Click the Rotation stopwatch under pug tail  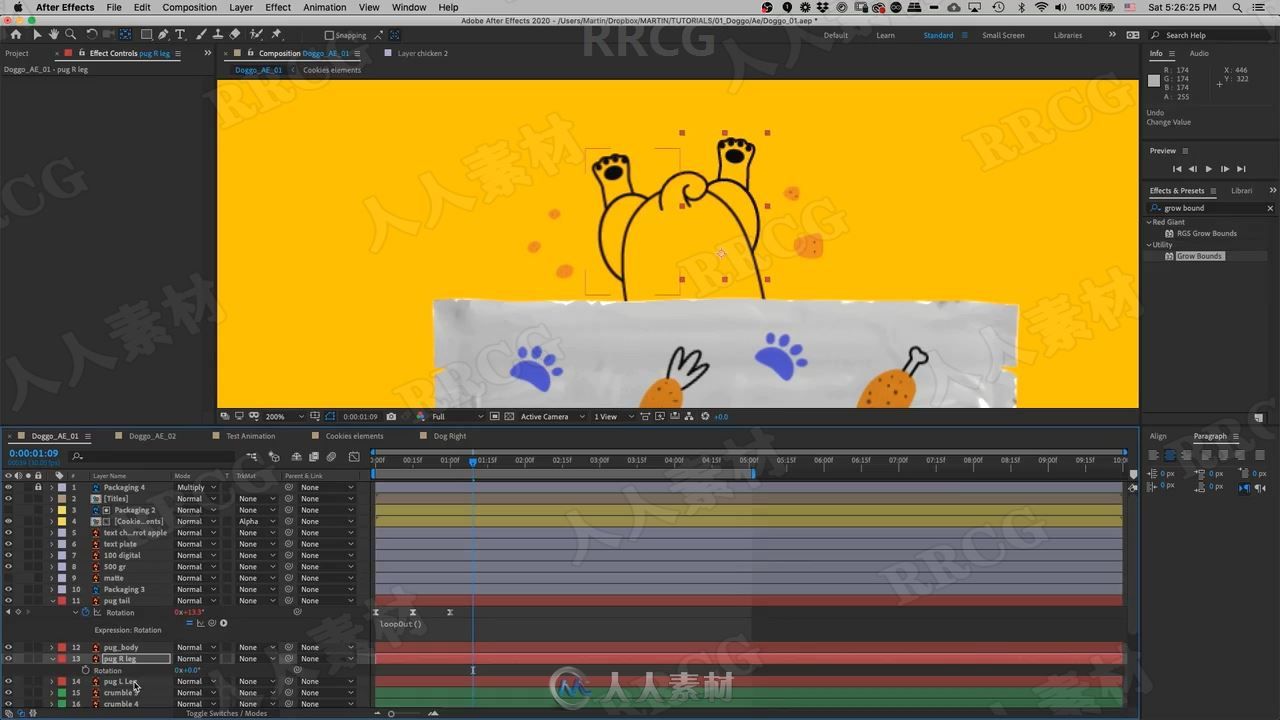[85, 612]
